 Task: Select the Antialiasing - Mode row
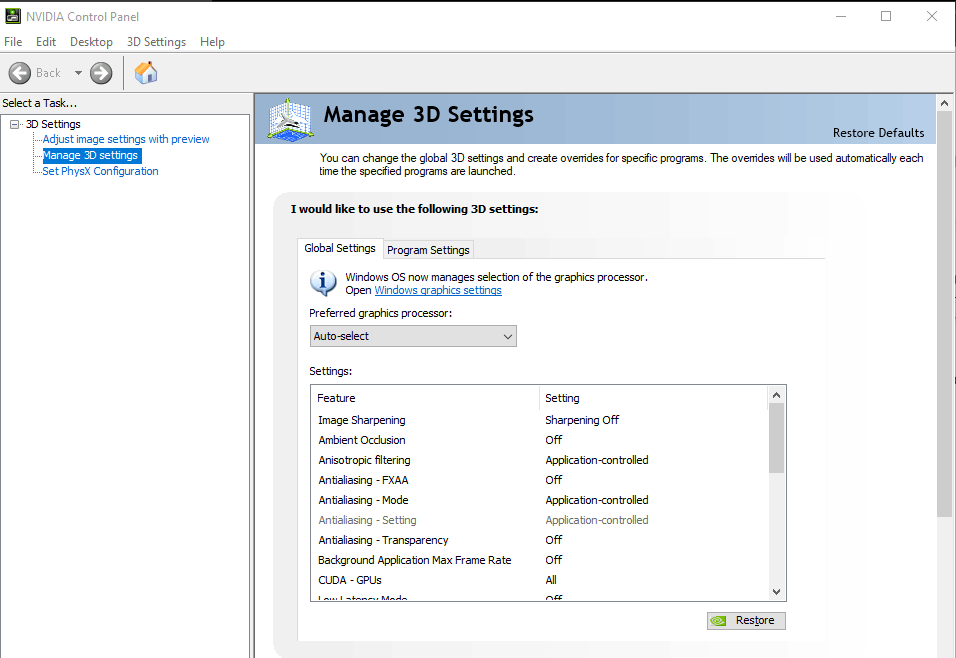coord(539,500)
